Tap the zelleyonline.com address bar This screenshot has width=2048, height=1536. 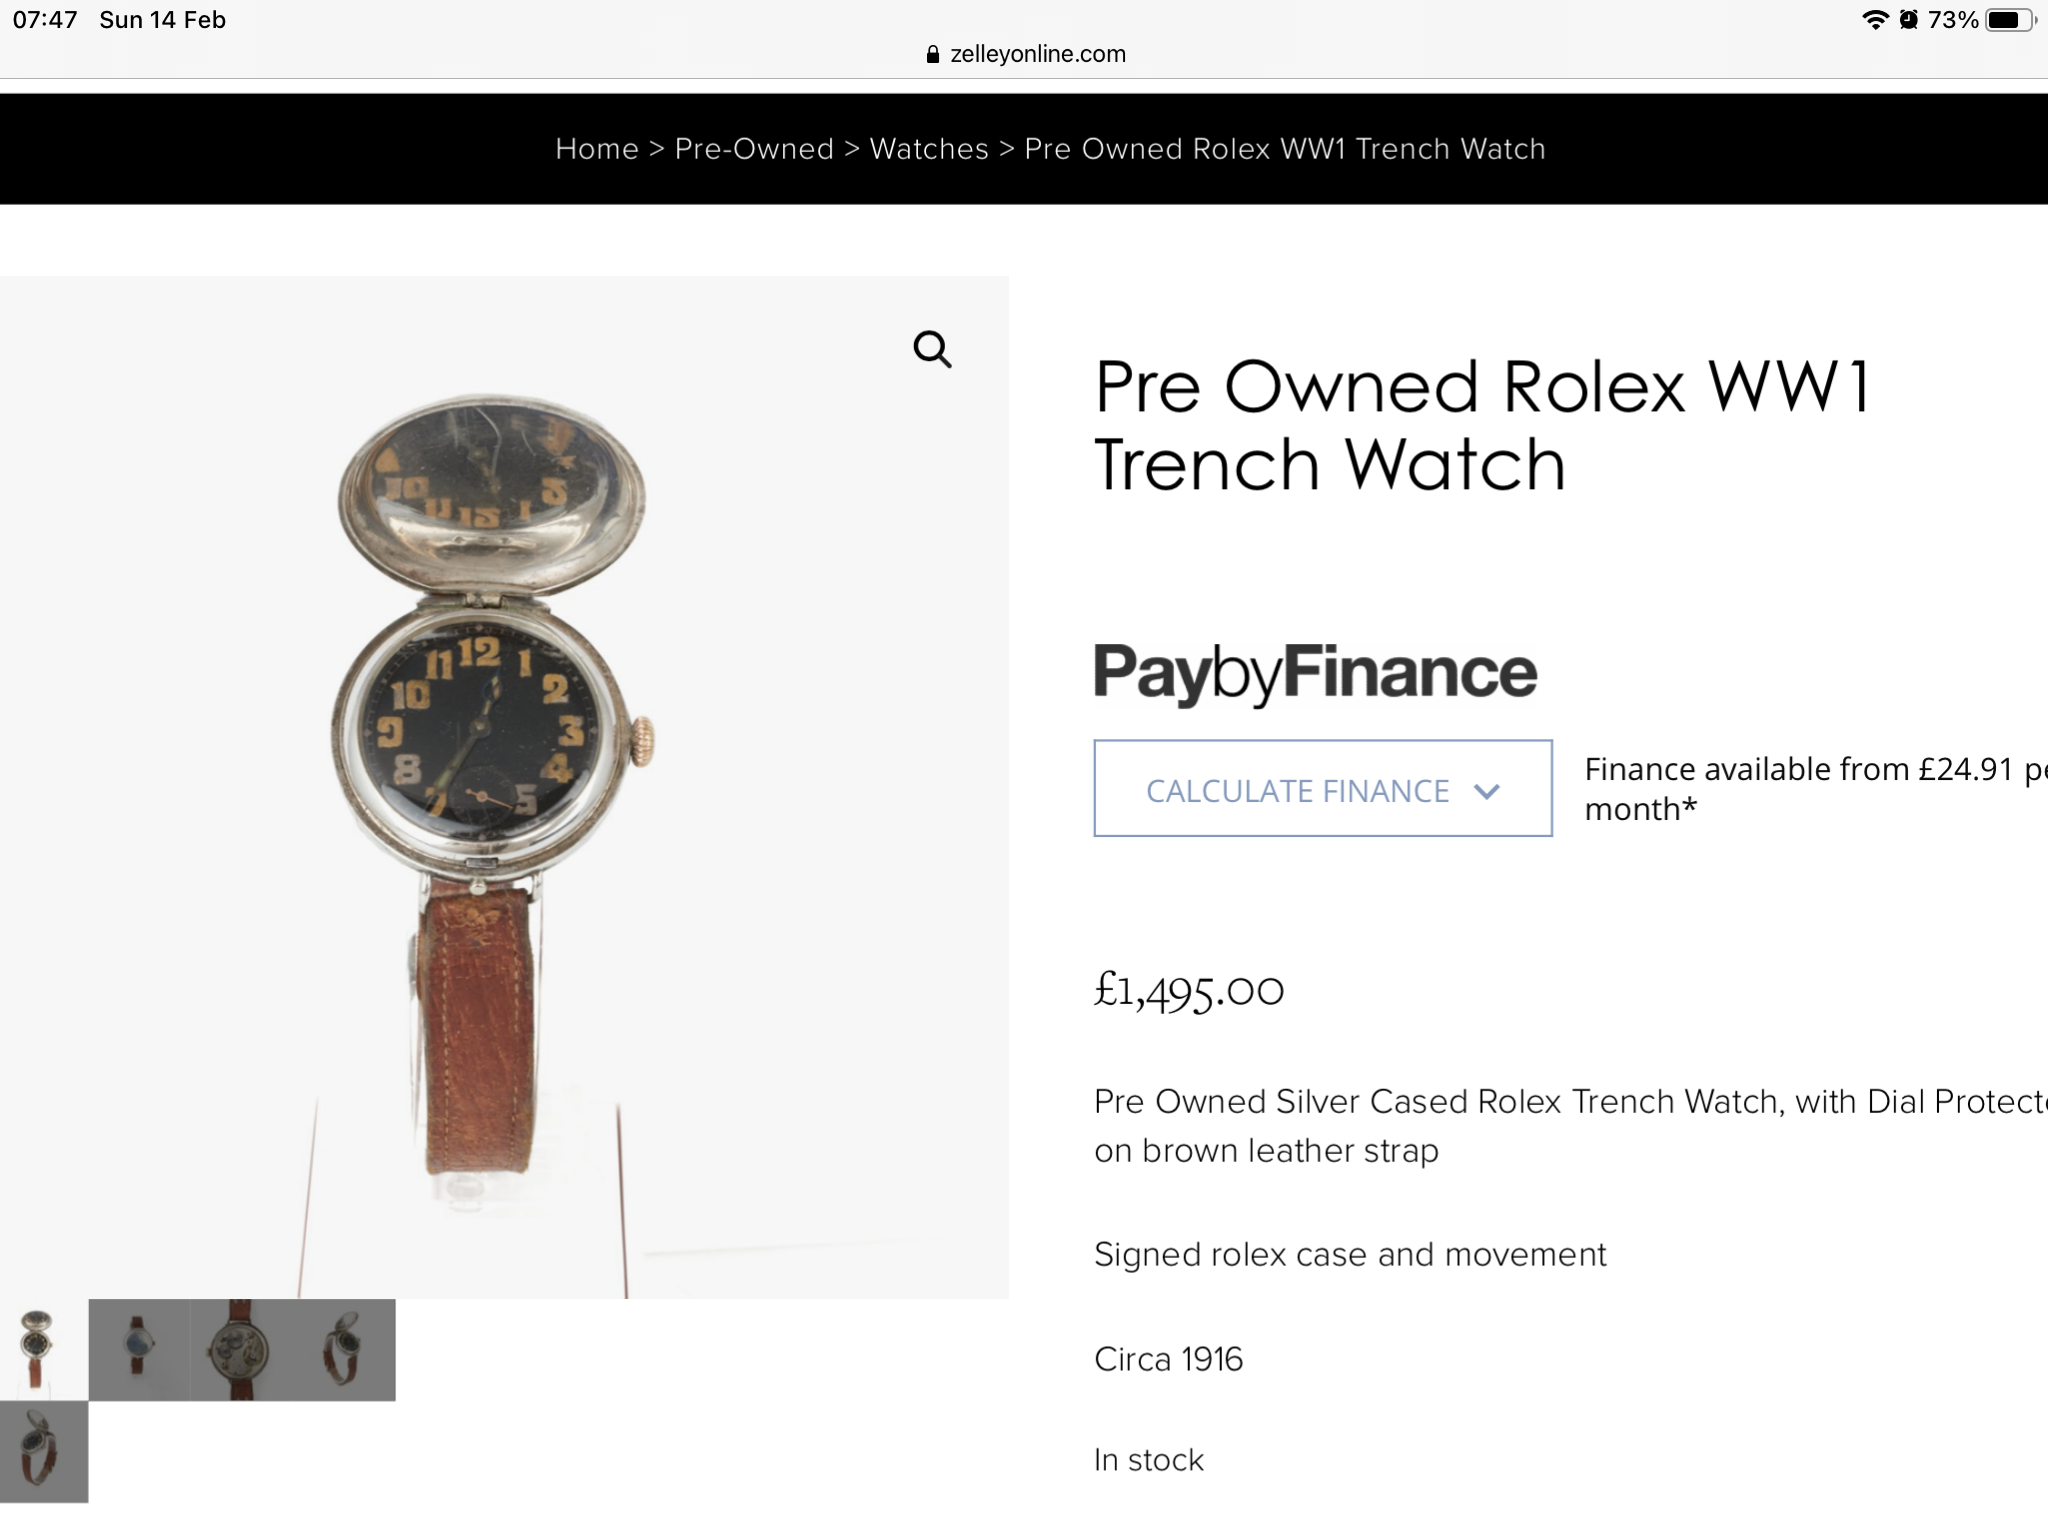coord(1036,55)
